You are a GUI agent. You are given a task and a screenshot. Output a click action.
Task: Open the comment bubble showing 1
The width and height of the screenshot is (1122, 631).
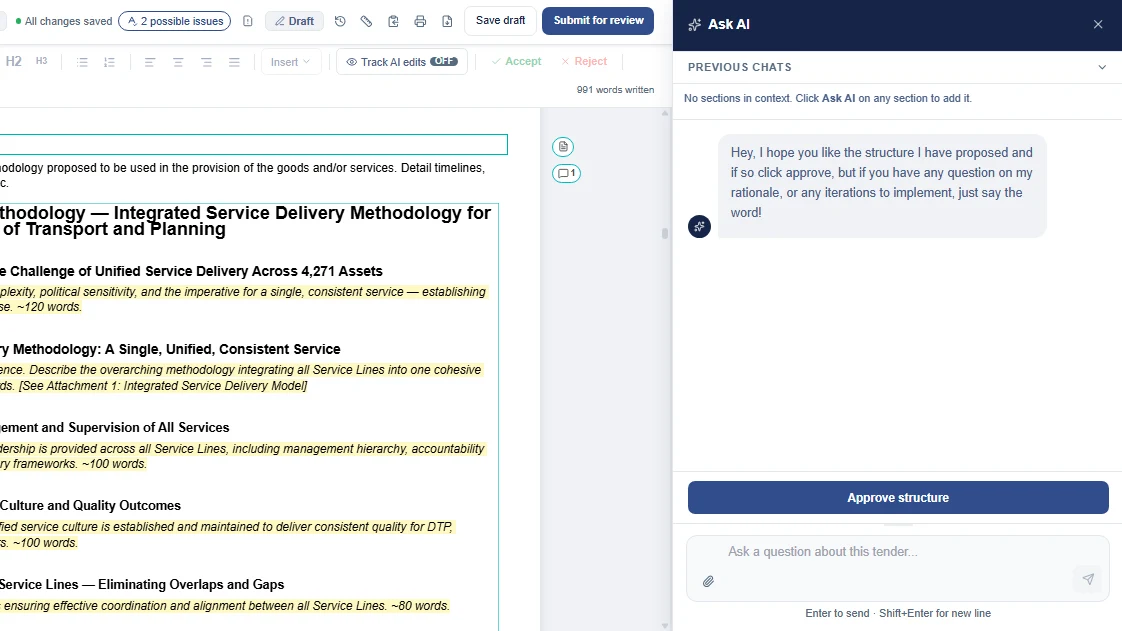(x=566, y=173)
